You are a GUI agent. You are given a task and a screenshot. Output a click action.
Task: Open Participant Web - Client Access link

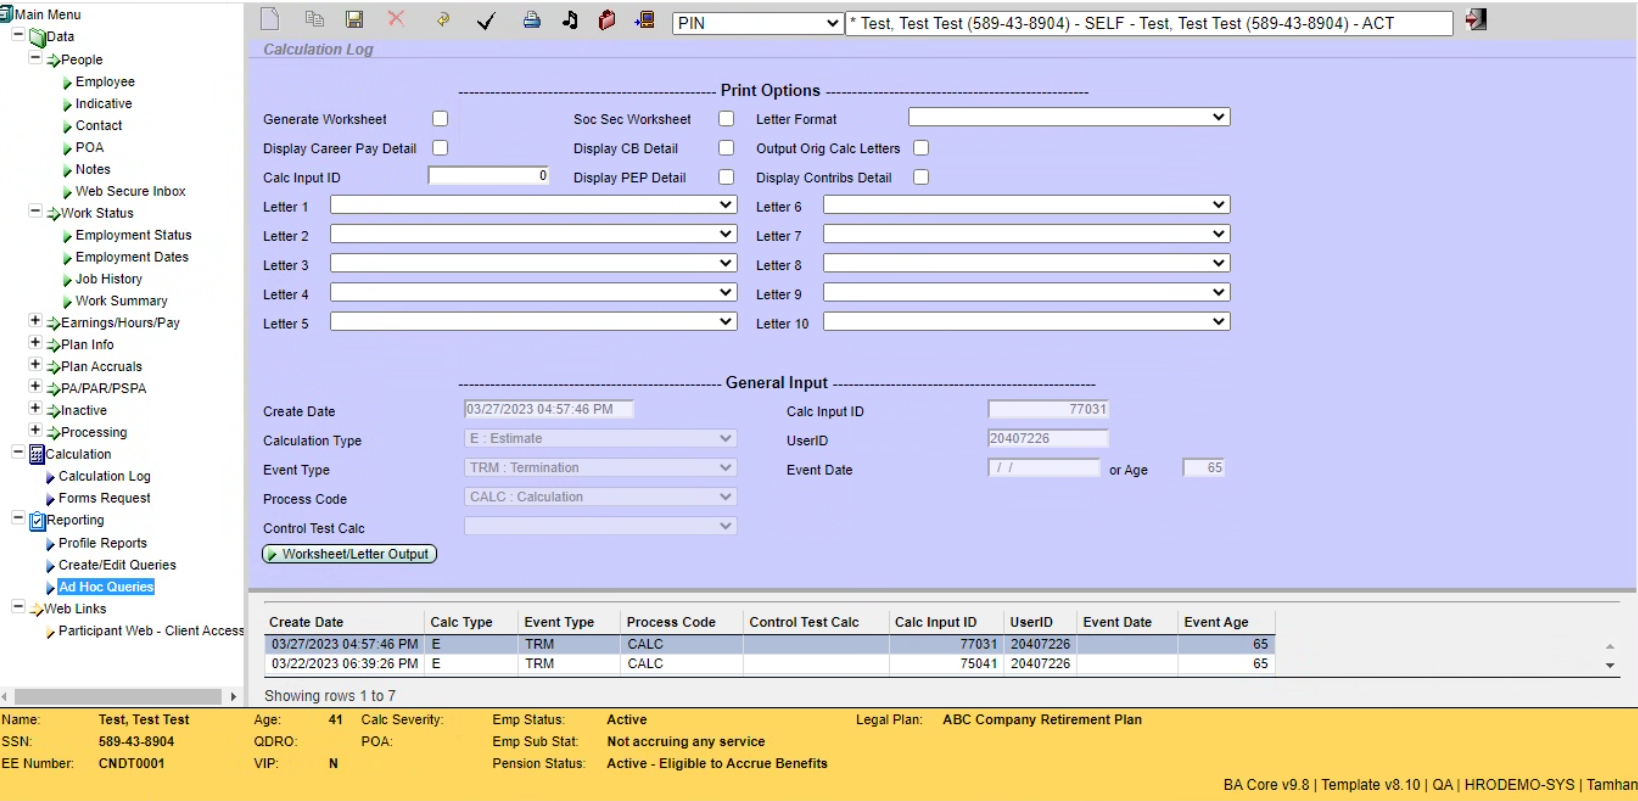150,631
